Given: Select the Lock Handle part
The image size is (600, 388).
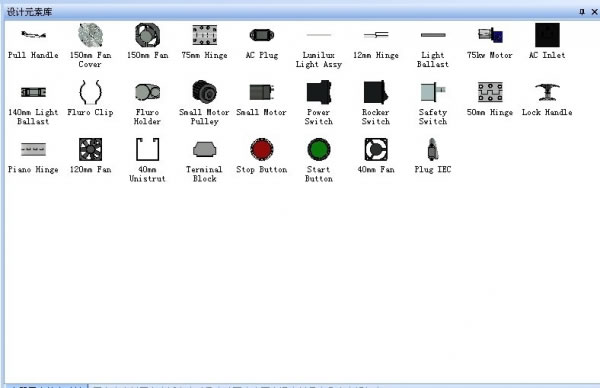Looking at the screenshot, I should pyautogui.click(x=547, y=92).
